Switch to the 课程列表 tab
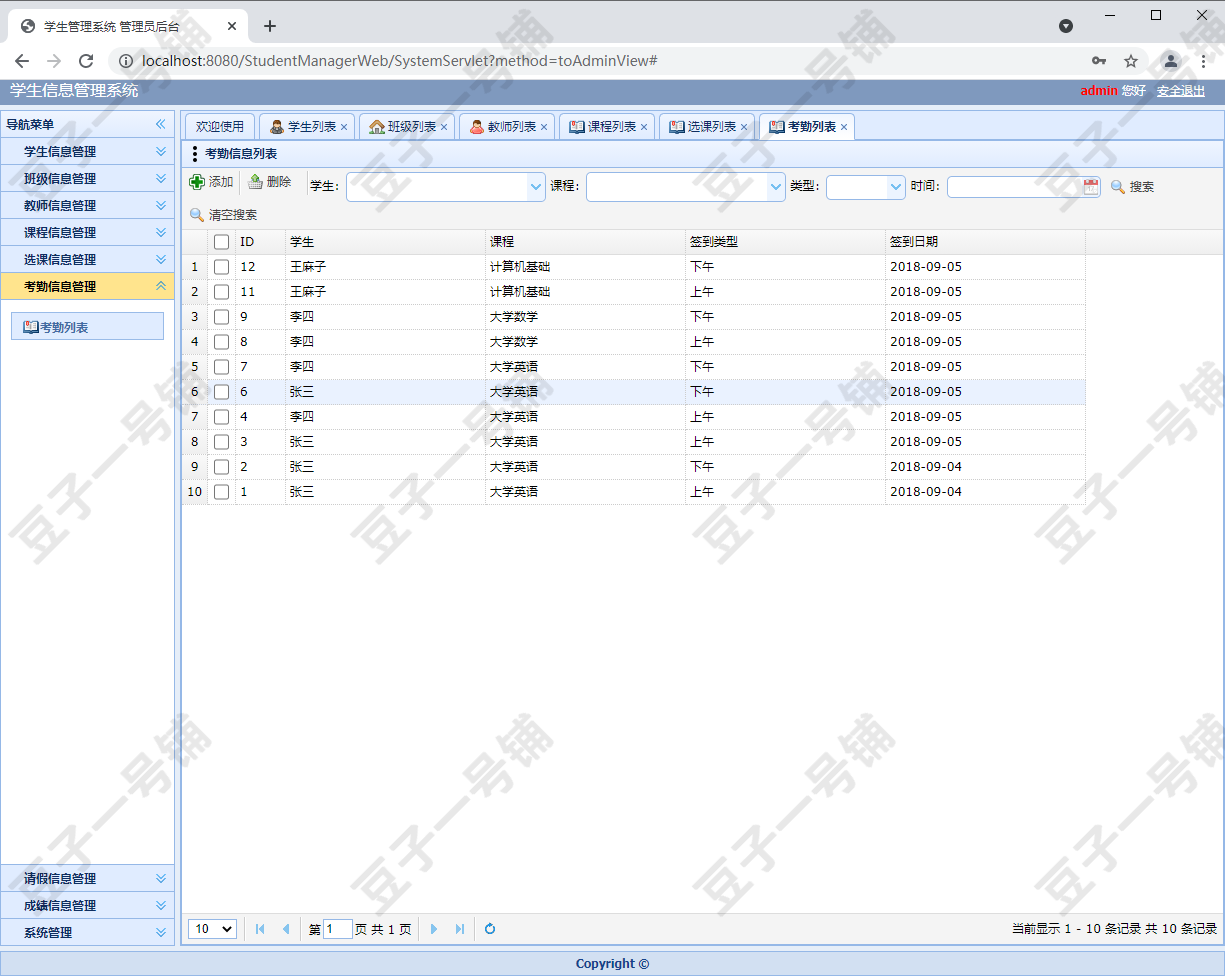The height and width of the screenshot is (976, 1225). pos(605,126)
